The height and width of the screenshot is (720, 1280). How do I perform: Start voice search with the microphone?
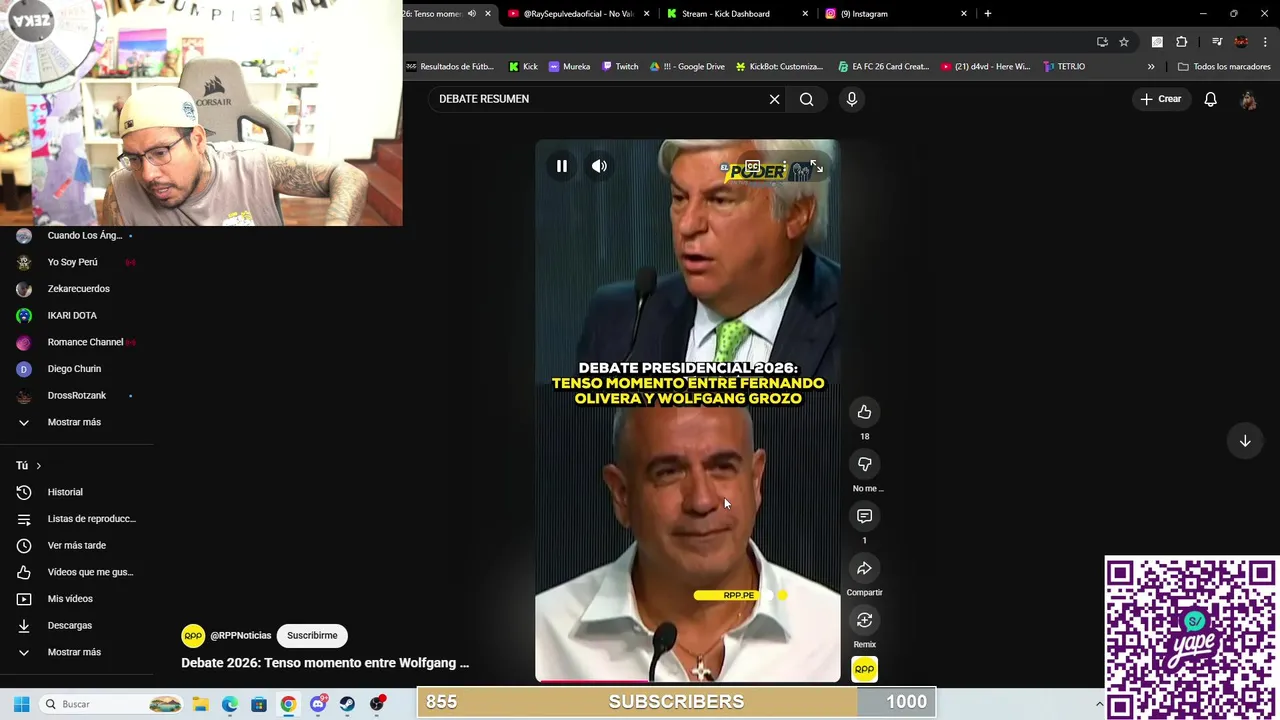852,99
